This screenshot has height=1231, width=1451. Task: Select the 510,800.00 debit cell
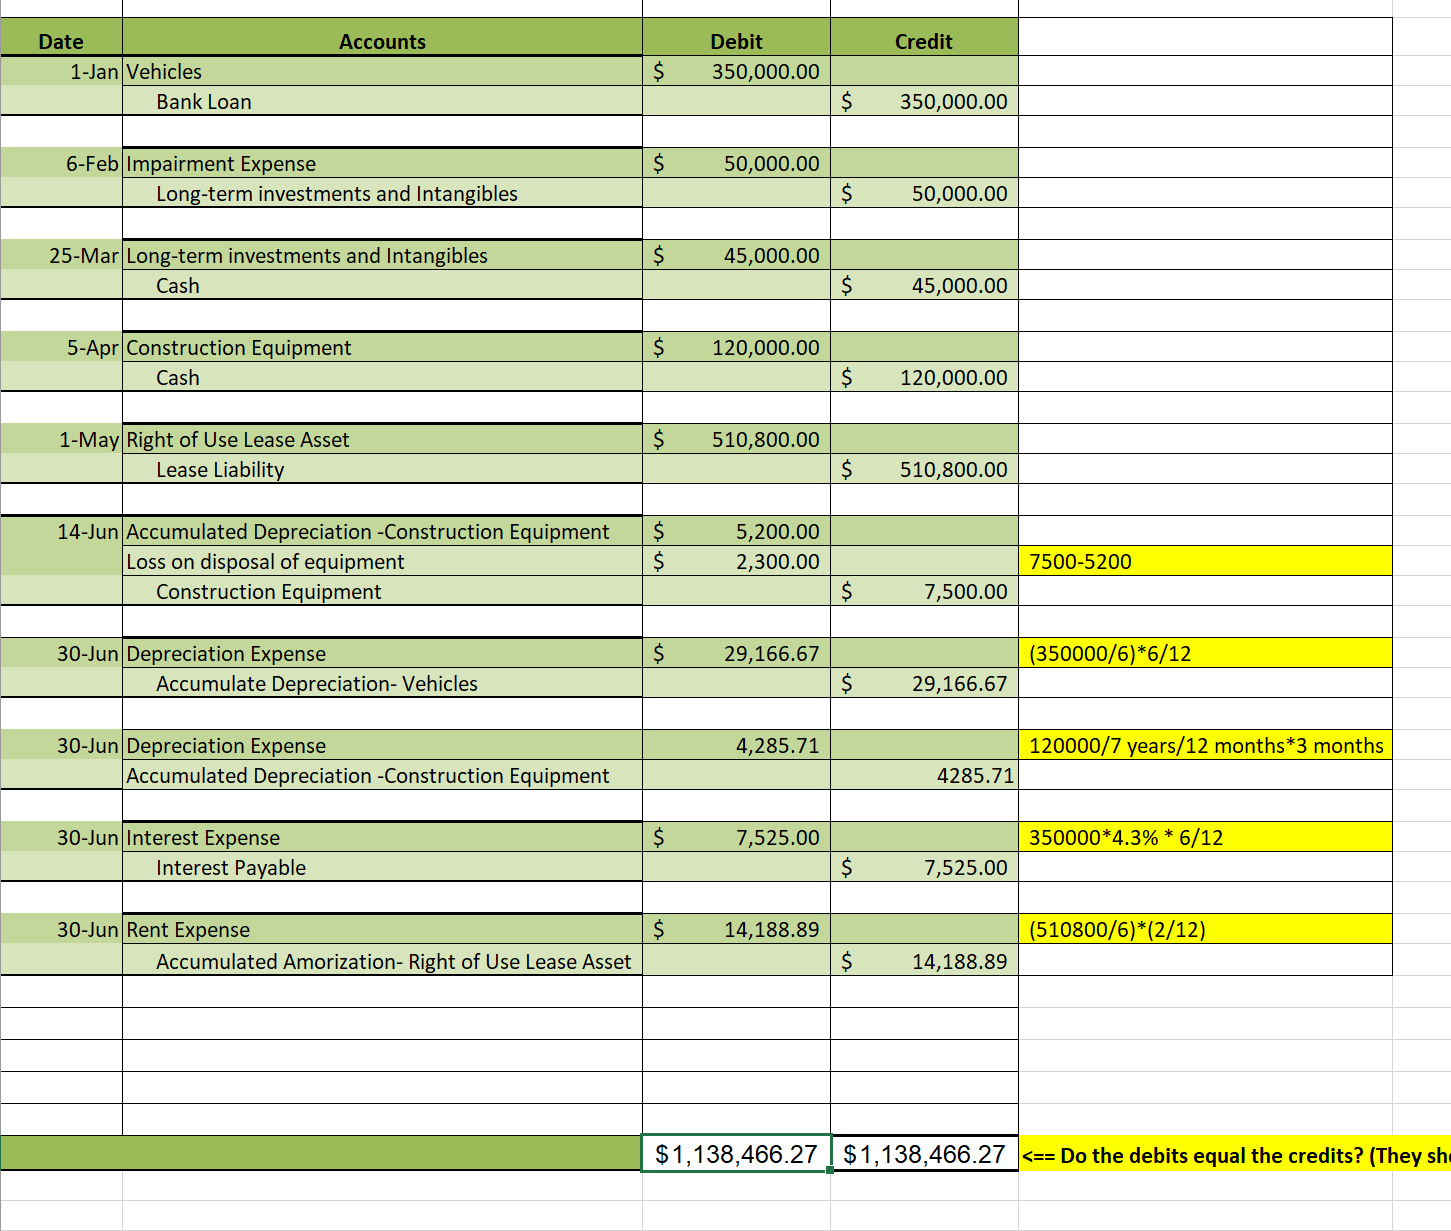click(736, 439)
